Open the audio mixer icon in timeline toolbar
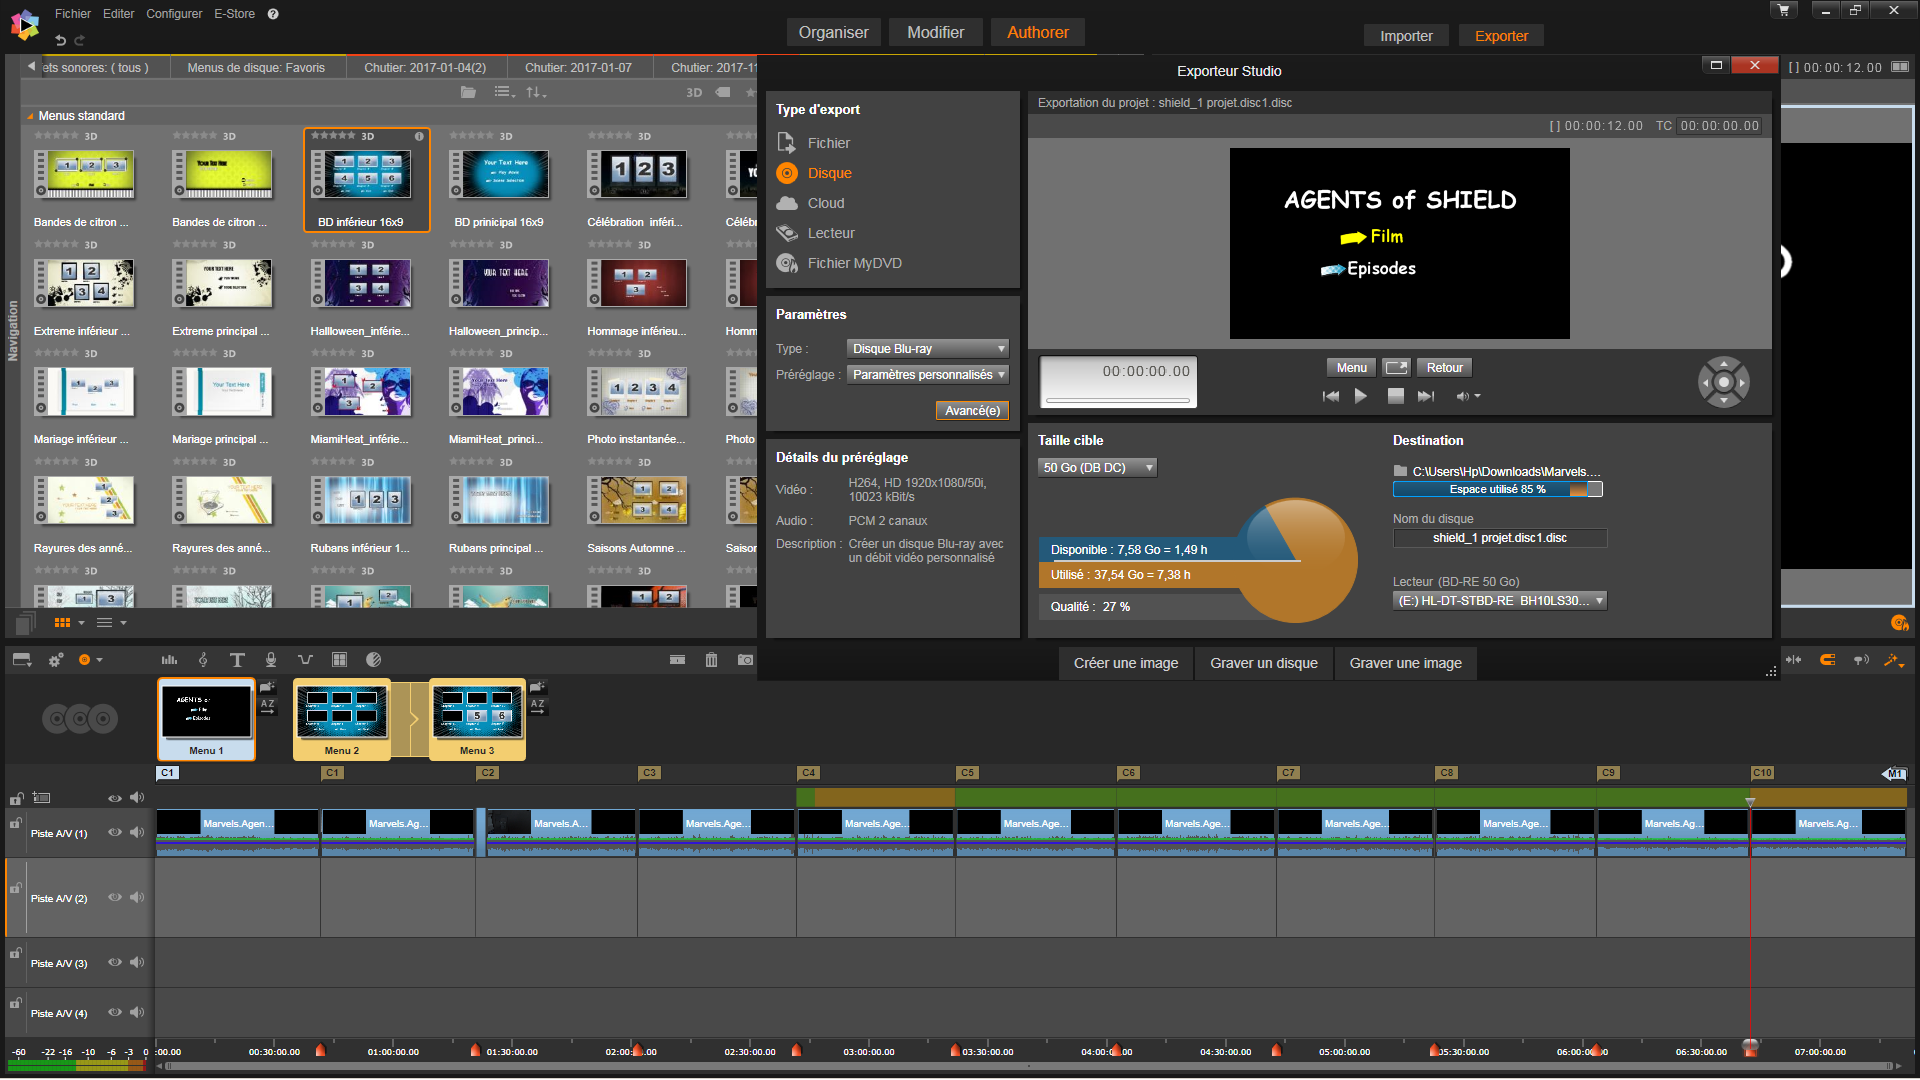Screen dimensions: 1920x1080 169,660
